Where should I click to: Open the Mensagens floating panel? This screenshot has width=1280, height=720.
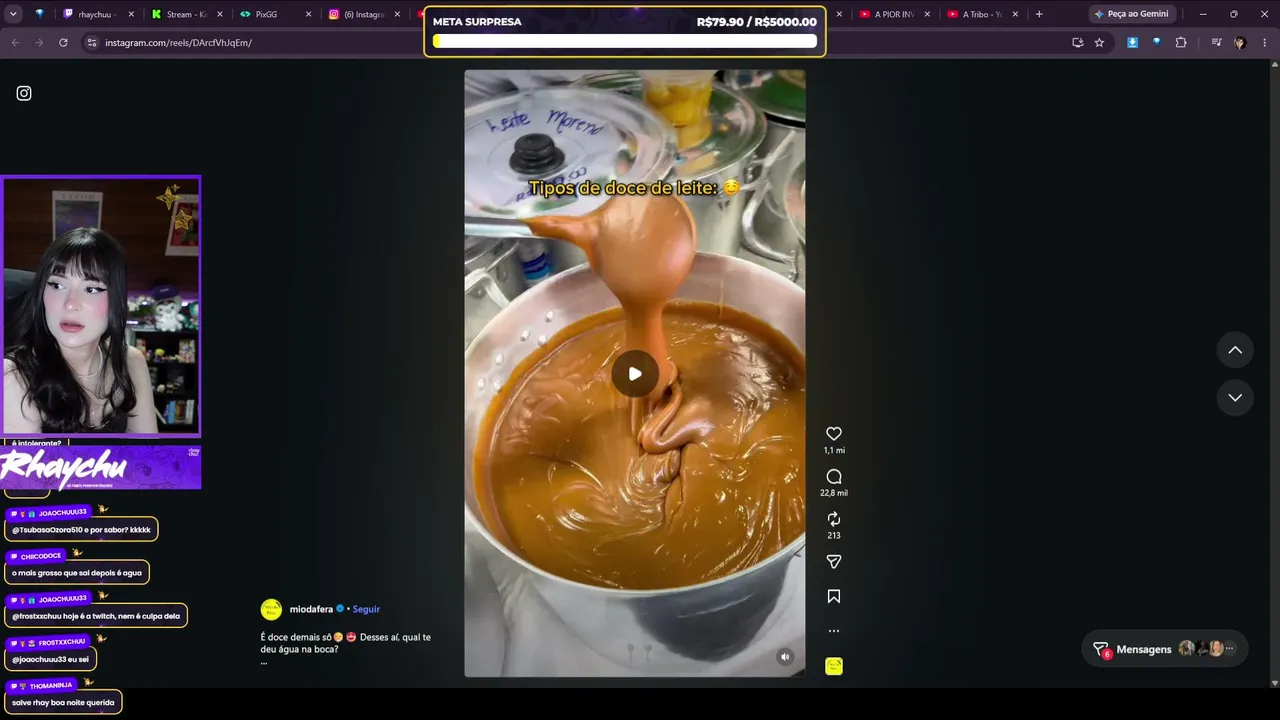[1165, 649]
